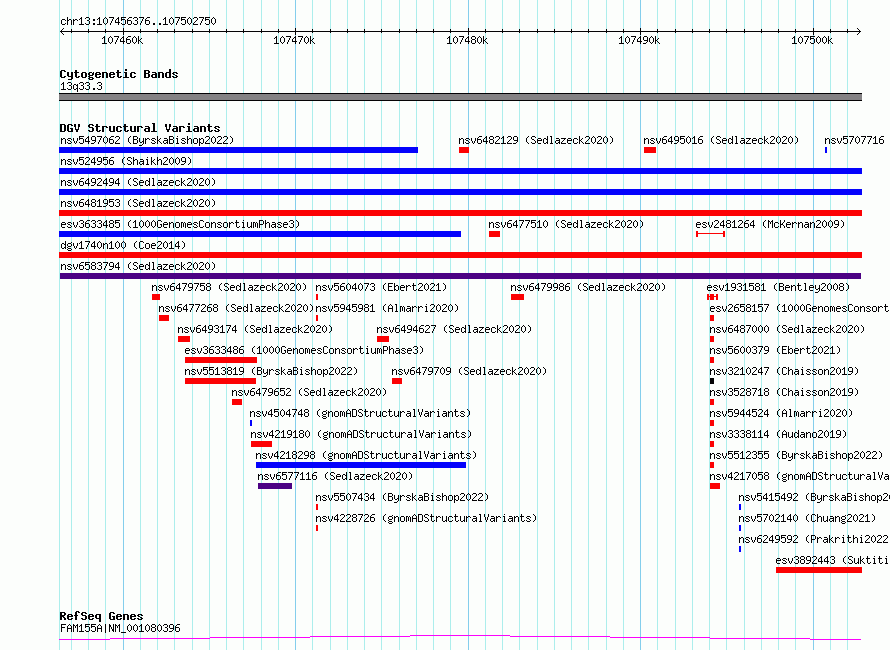Viewport: 890px width, 650px height.
Task: Click the FAM155A|NM_001080396 gene label
Action: [120, 628]
